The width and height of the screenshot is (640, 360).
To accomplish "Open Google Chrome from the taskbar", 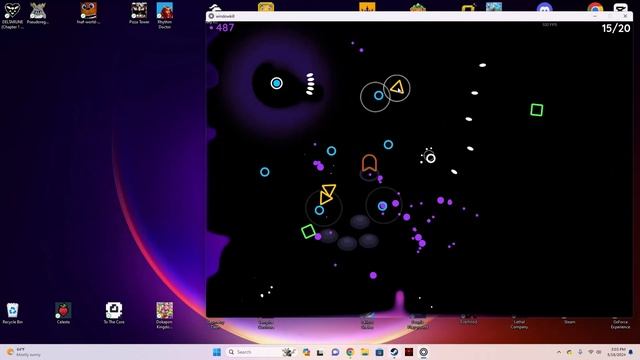I will (350, 352).
